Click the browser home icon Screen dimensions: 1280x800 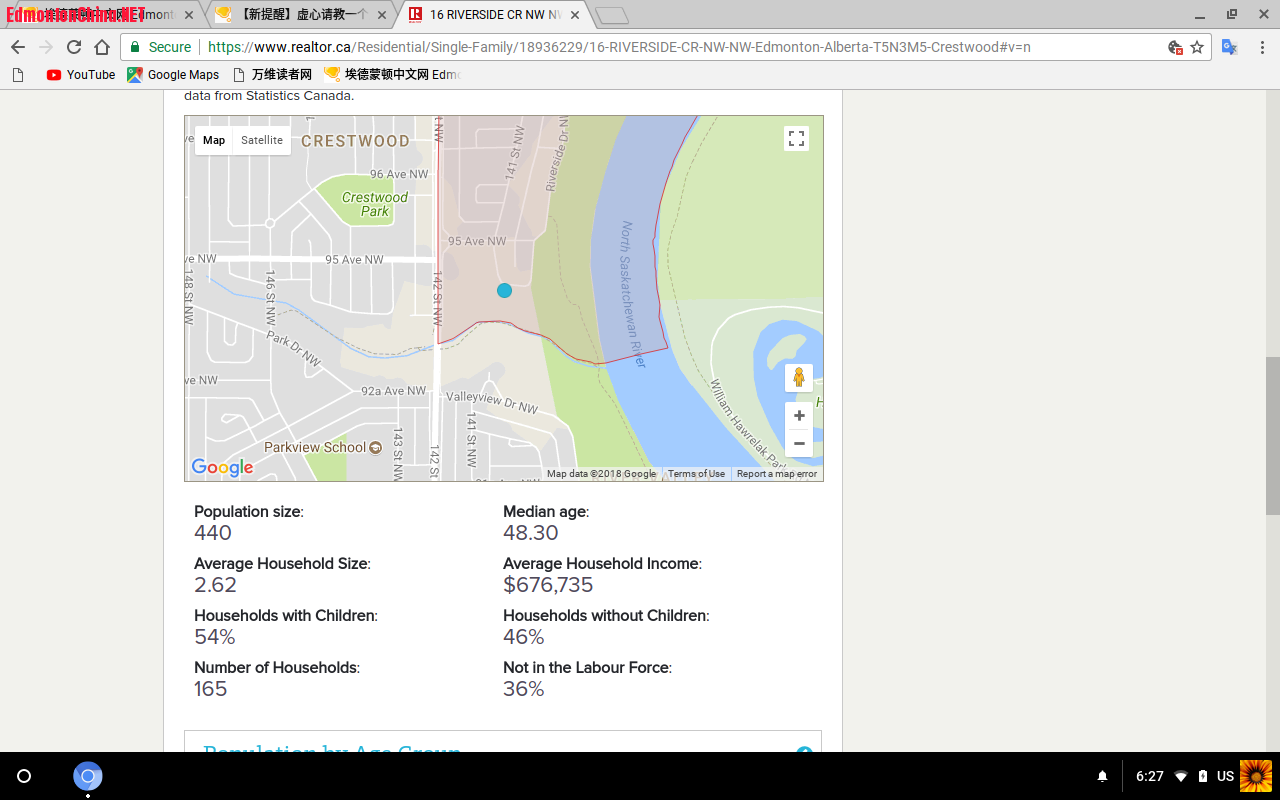pos(102,47)
